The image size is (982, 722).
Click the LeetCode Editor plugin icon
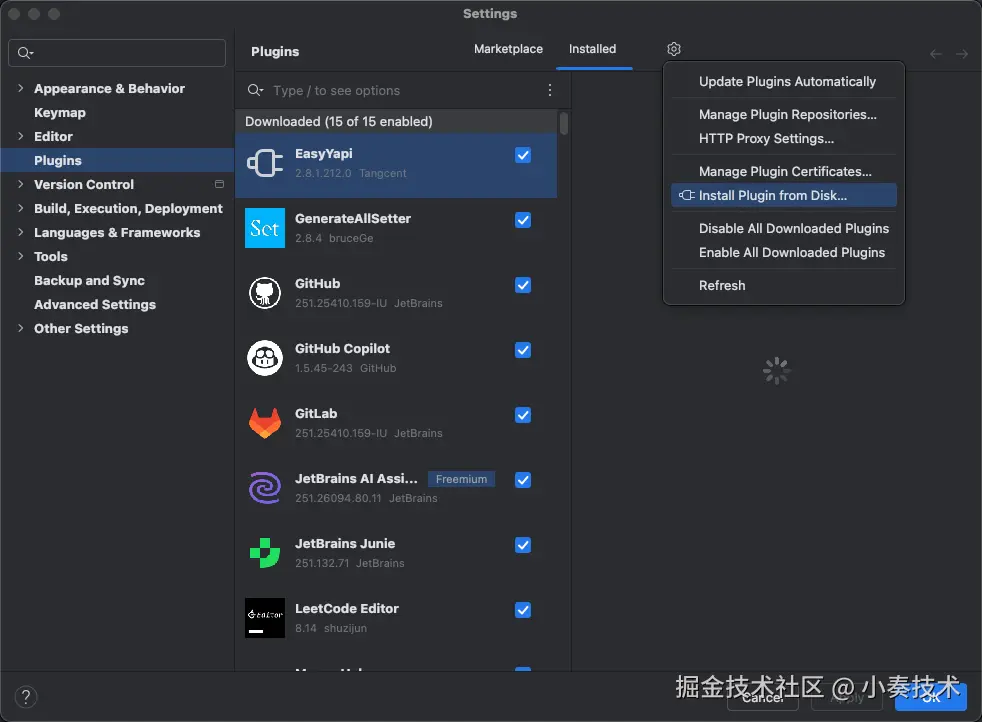[265, 618]
